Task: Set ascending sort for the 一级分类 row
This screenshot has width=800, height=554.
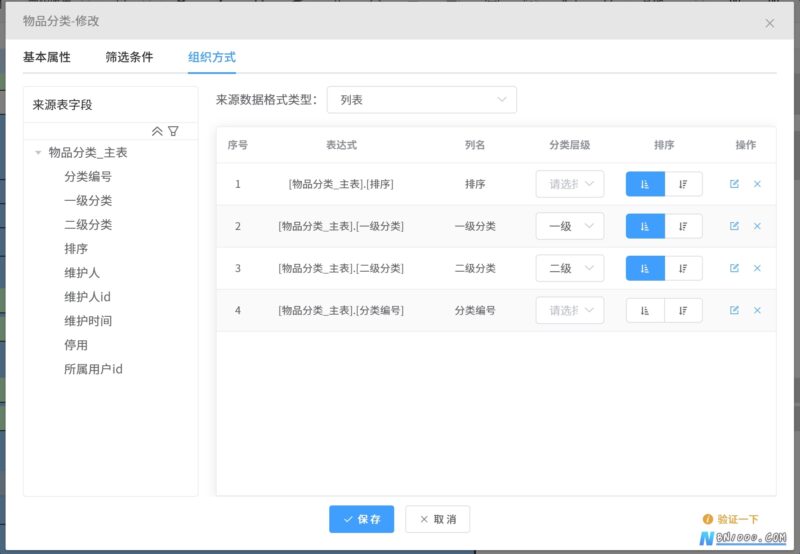Action: (x=645, y=226)
